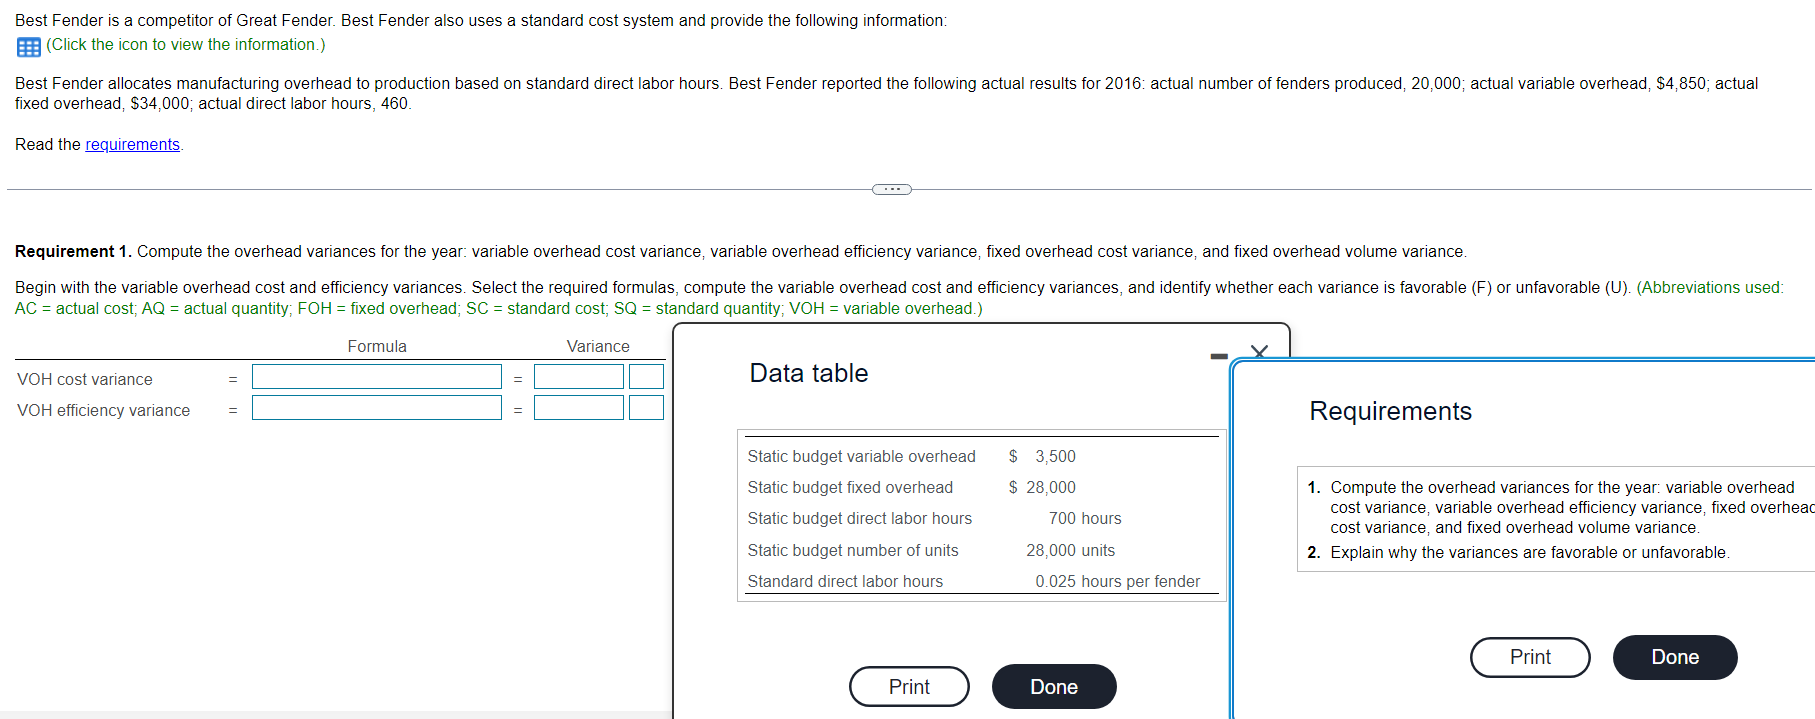Viewport: 1815px width, 719px height.
Task: Select the 'Static budget fixed overhead' row label
Action: 850,488
